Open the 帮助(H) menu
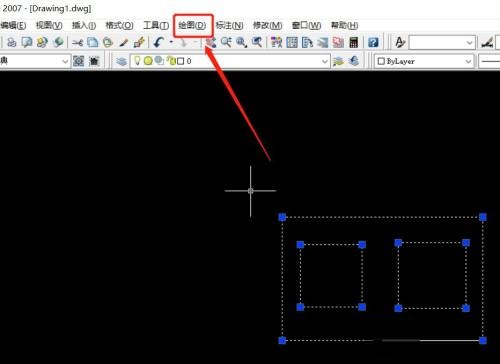The height and width of the screenshot is (364, 500). pyautogui.click(x=344, y=25)
